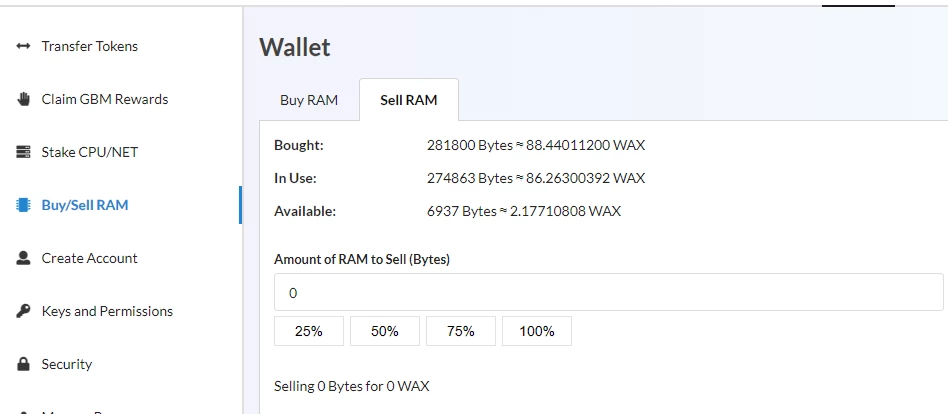Open Keys and Permissions text link
The image size is (948, 414).
coord(107,311)
